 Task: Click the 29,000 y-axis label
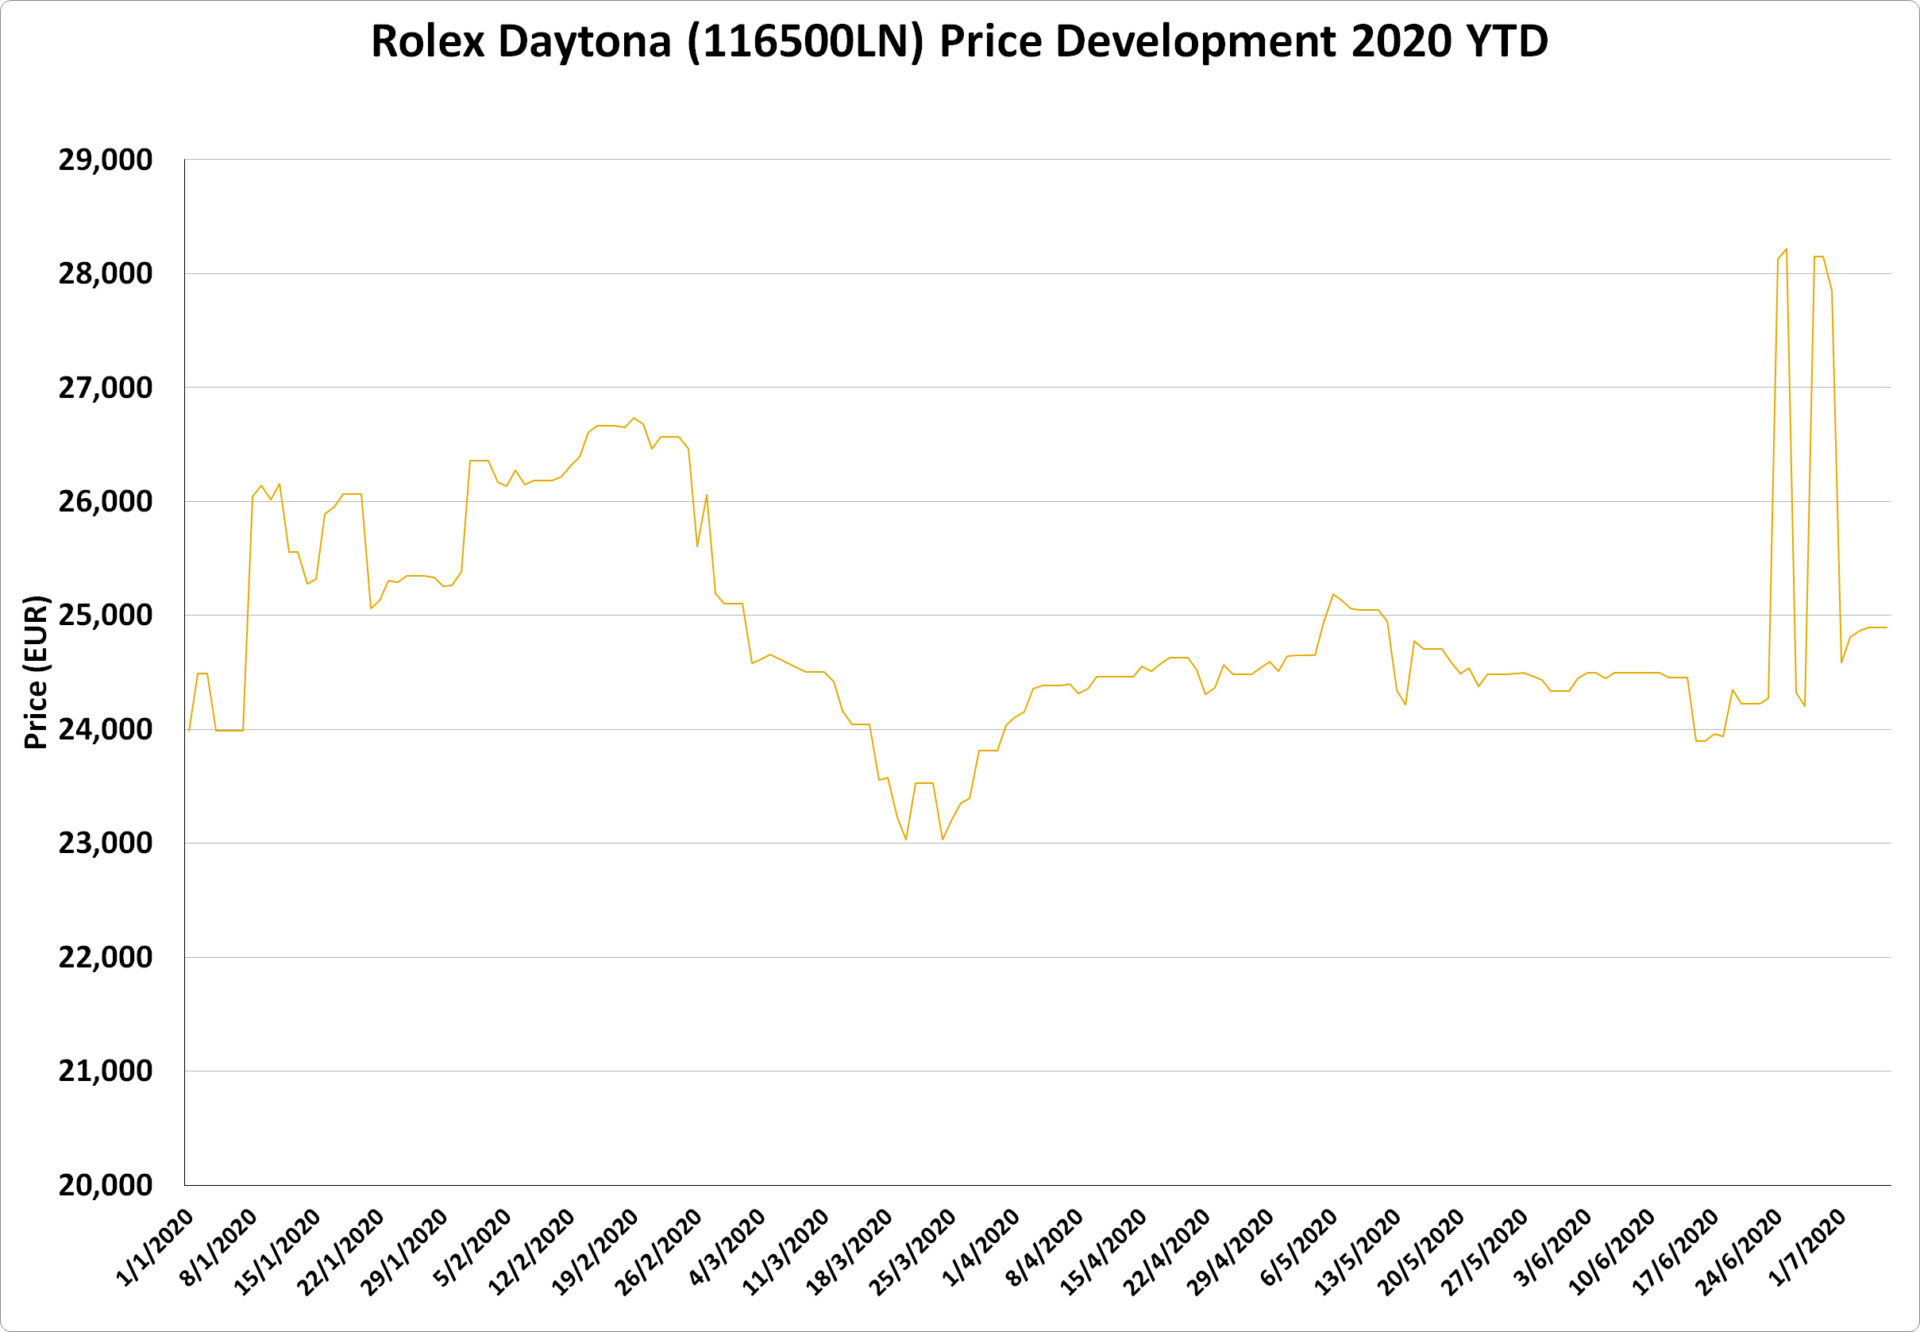(x=105, y=160)
